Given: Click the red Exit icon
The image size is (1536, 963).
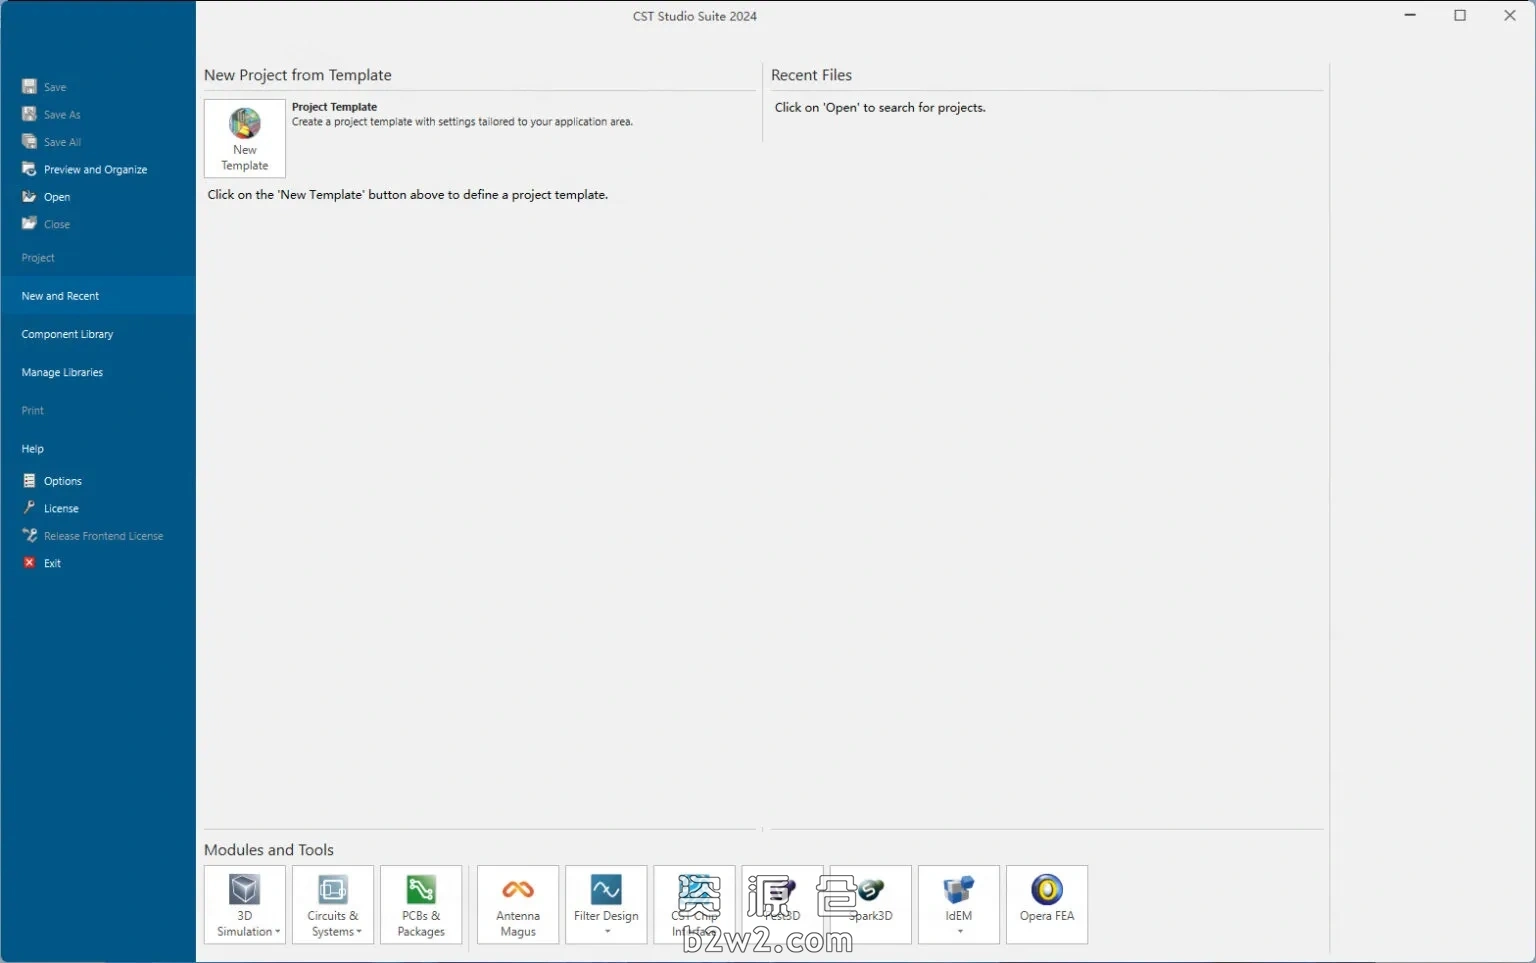Looking at the screenshot, I should tap(30, 563).
